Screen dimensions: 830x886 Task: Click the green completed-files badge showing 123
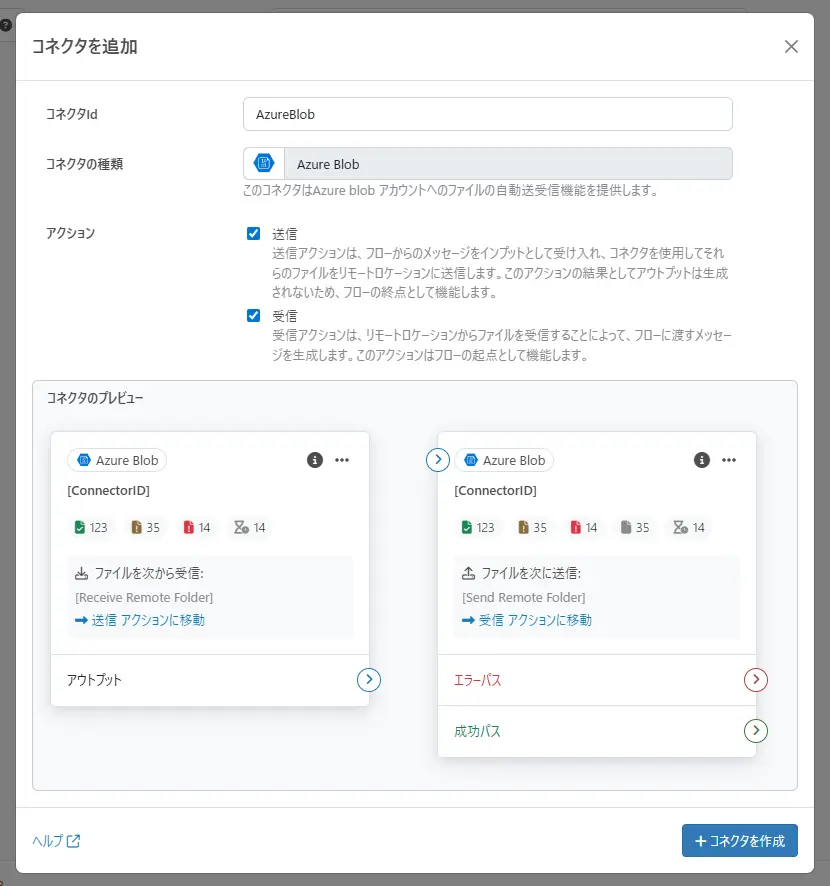pyautogui.click(x=89, y=527)
